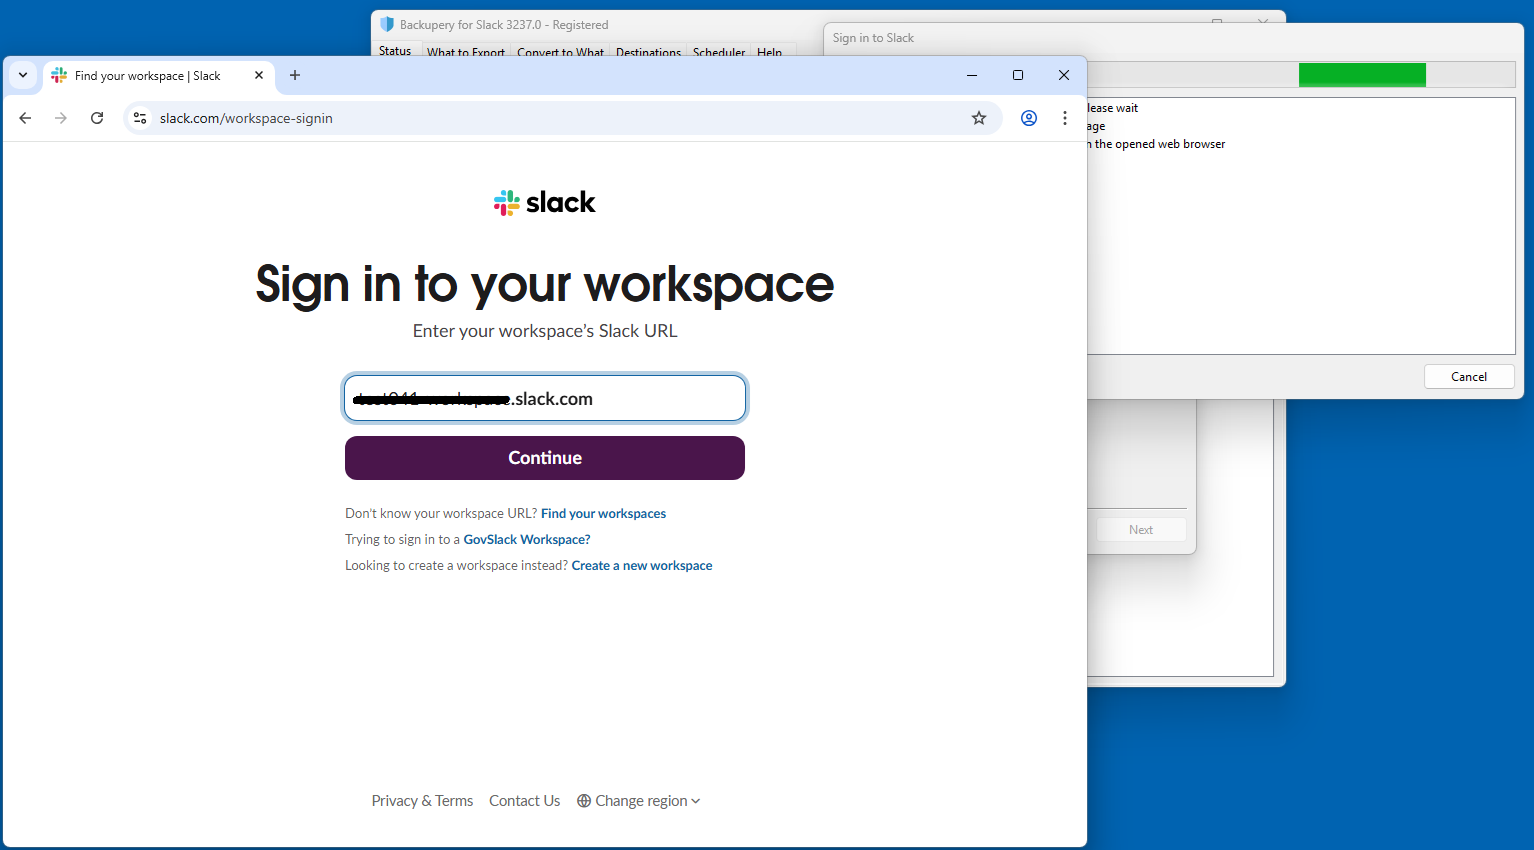Click Cancel in the Sign in to Slack dialog

1469,376
